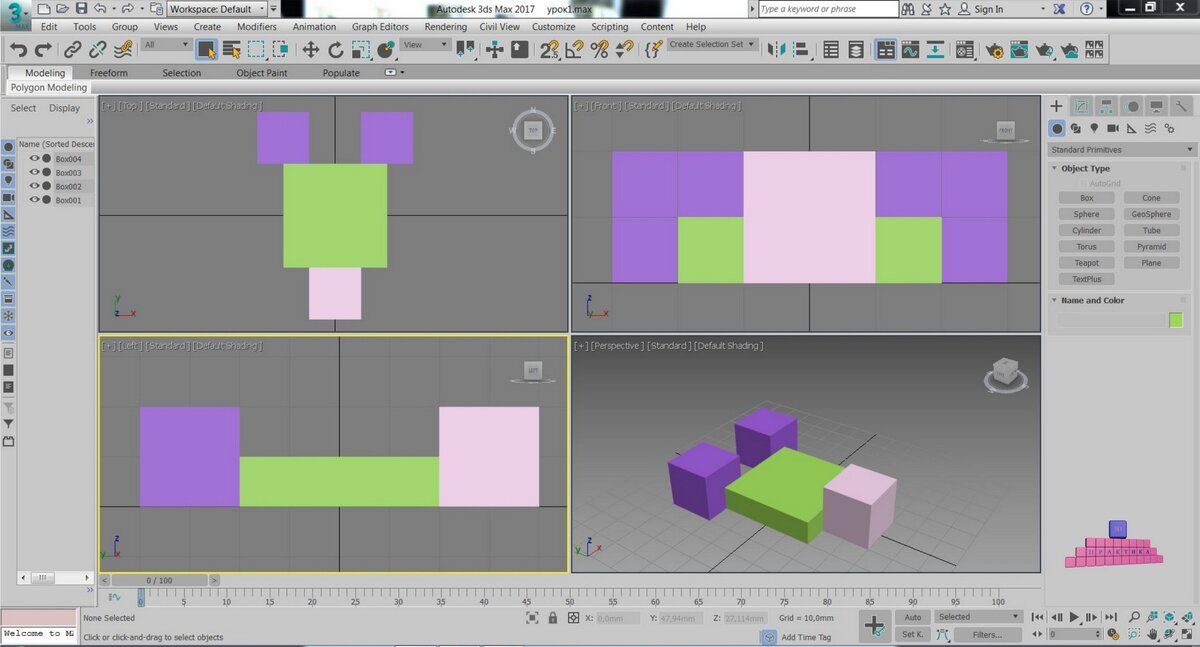Screen dimensions: 1200x647
Task: Open the Select by Name dialog
Action: pyautogui.click(x=232, y=49)
